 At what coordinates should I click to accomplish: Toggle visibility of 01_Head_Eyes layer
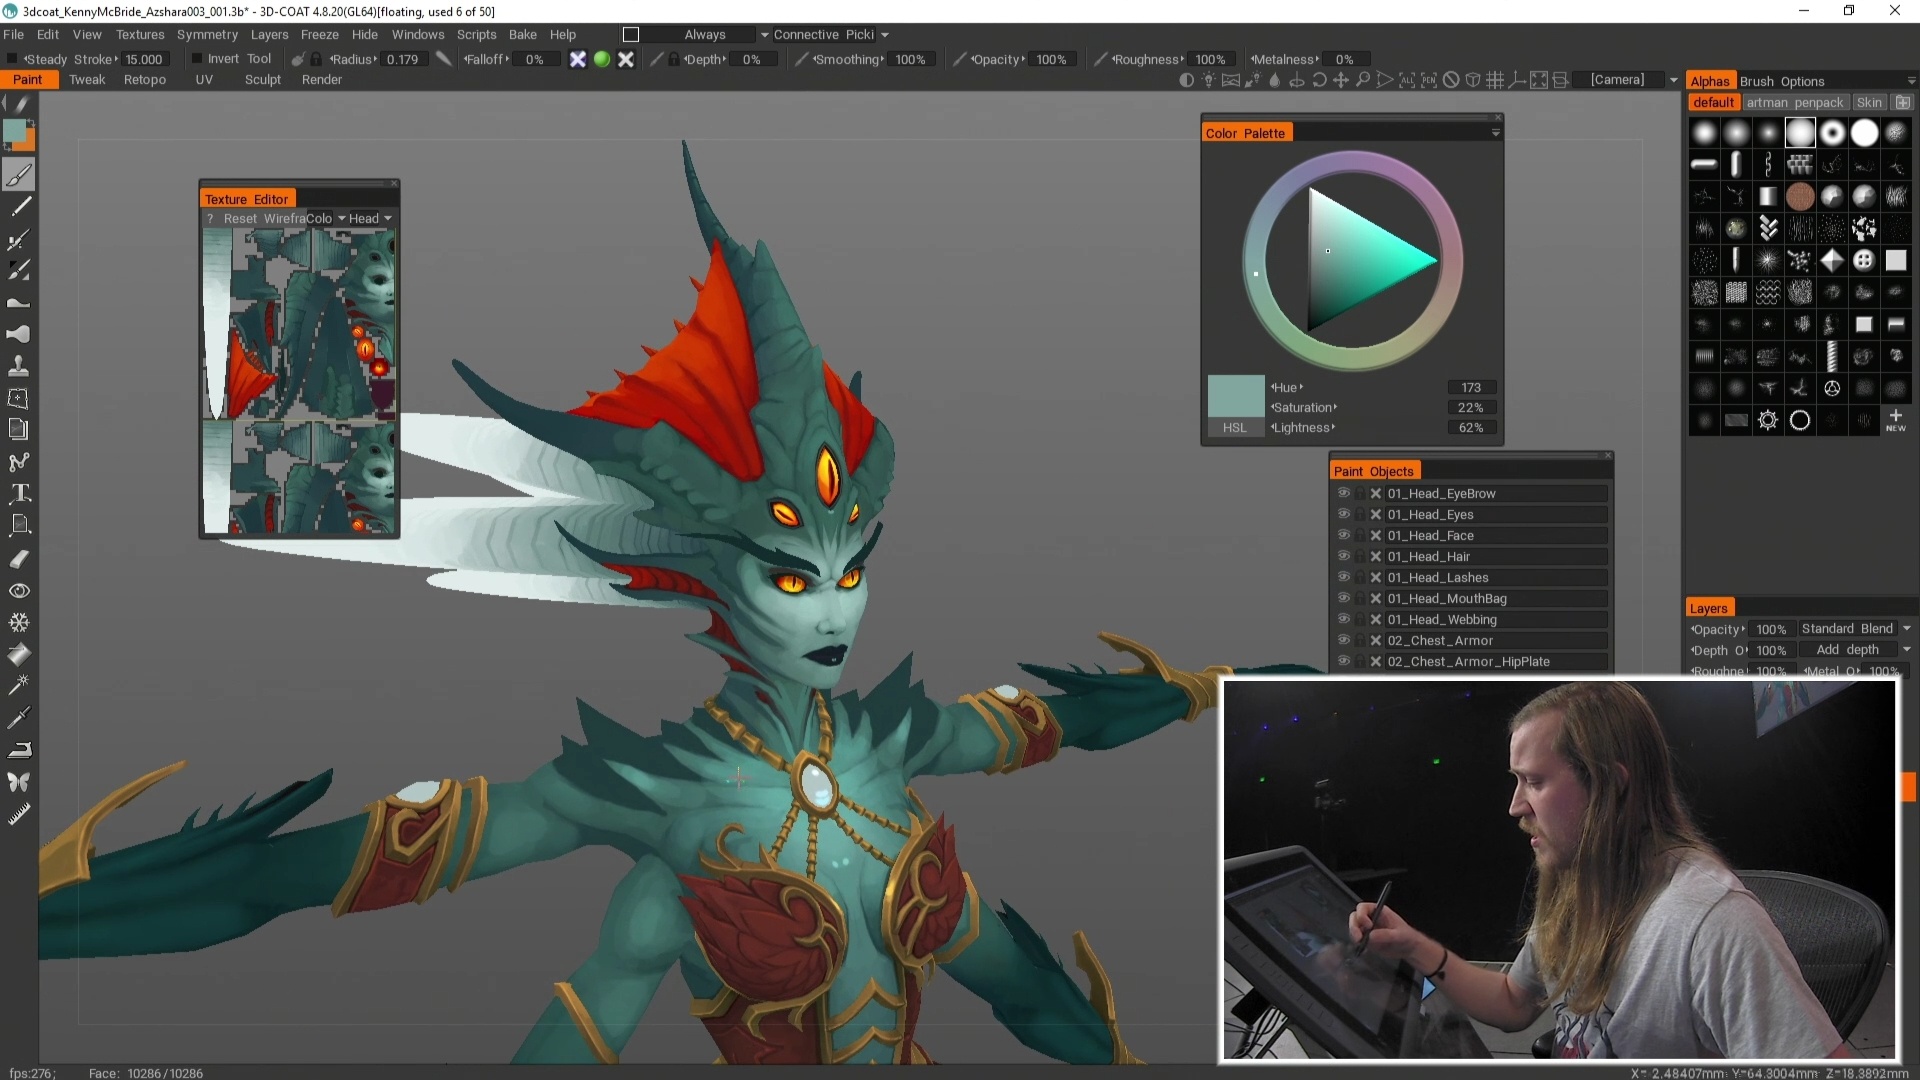[1344, 514]
